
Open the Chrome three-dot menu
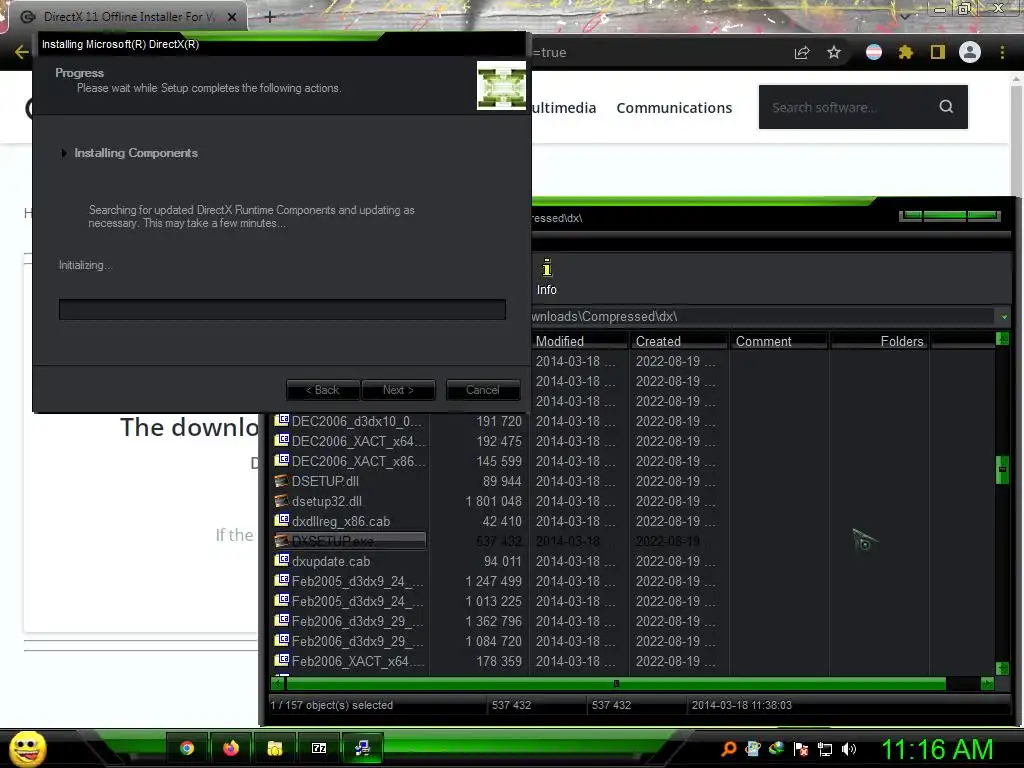coord(1002,52)
